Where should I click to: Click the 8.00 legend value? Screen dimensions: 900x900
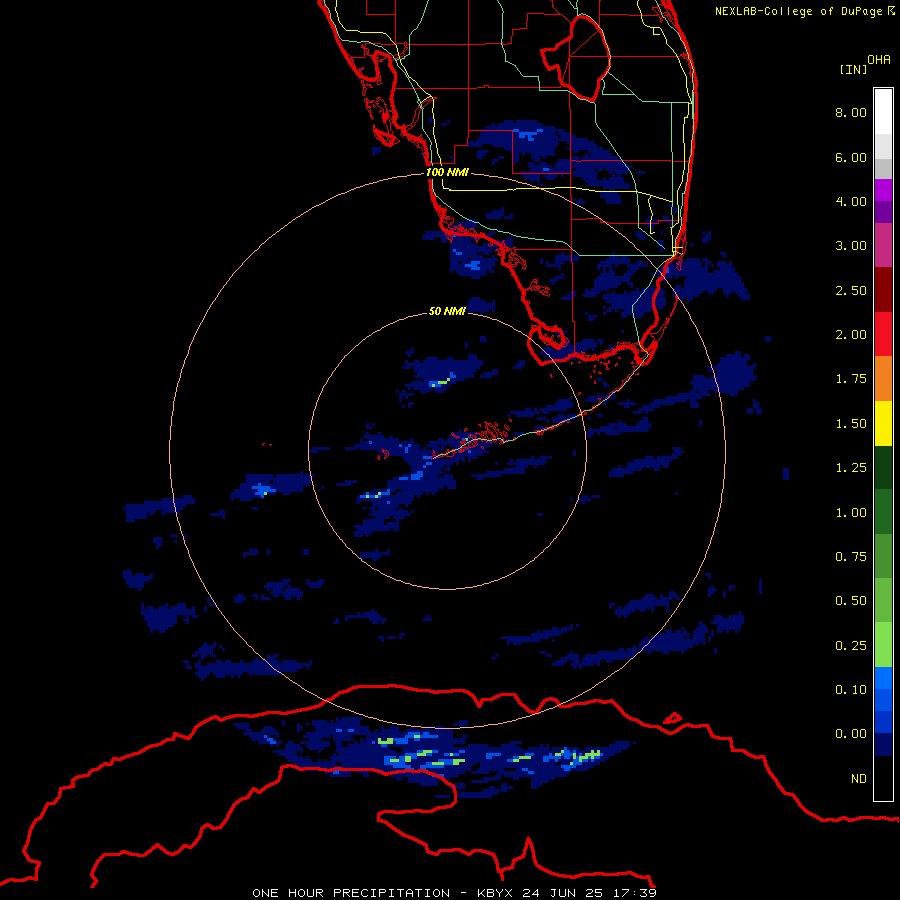(x=851, y=112)
